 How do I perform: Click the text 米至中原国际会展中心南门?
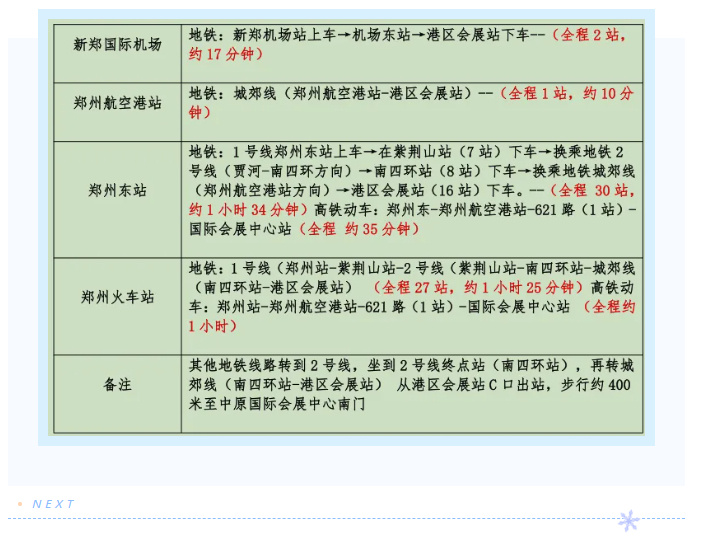[277, 404]
